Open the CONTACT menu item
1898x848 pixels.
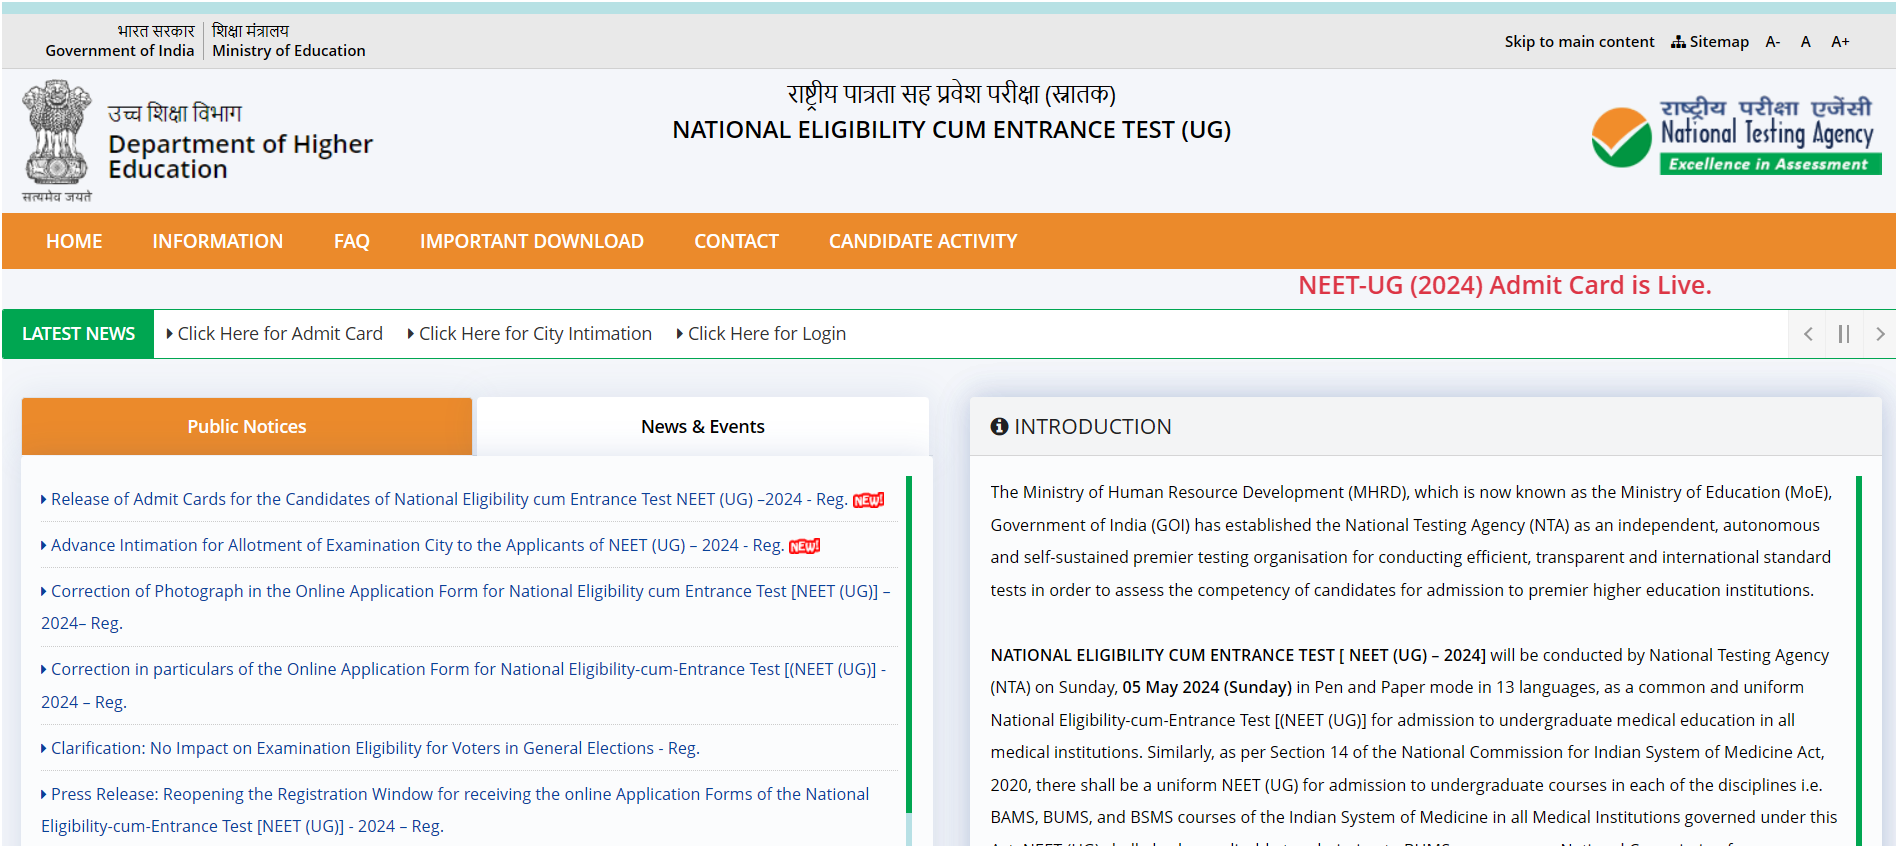click(x=736, y=241)
